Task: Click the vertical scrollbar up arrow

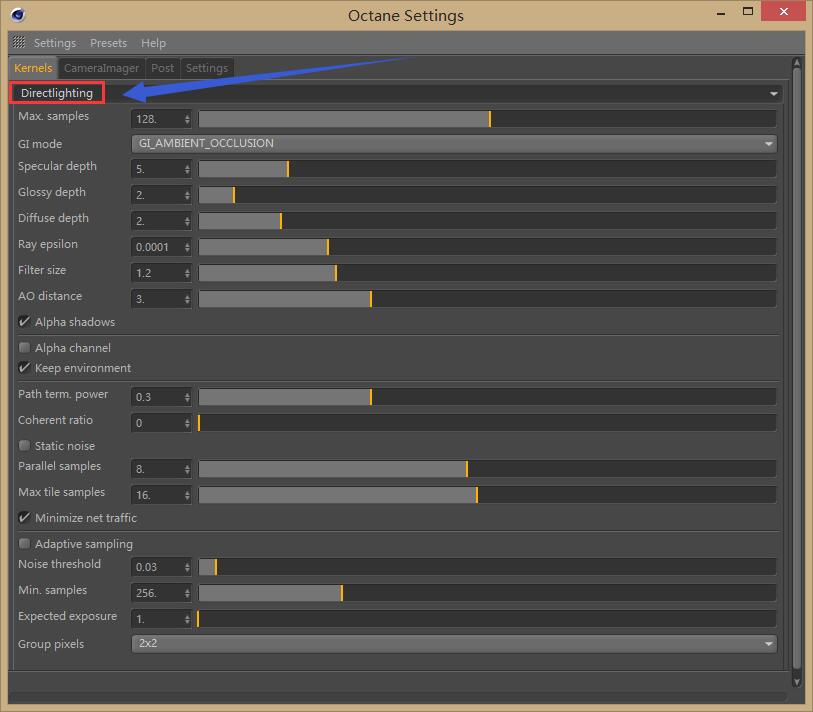Action: (x=797, y=63)
